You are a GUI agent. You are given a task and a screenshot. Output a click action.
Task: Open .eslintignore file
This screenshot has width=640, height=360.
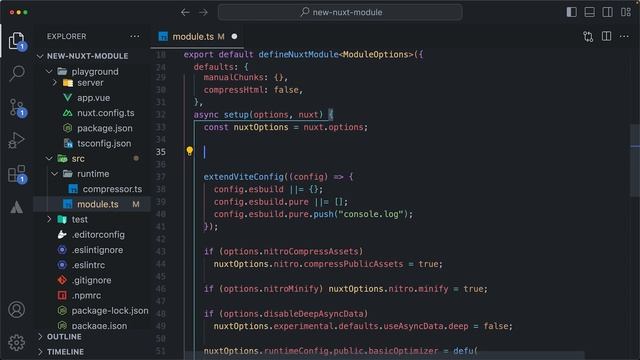click(97, 250)
